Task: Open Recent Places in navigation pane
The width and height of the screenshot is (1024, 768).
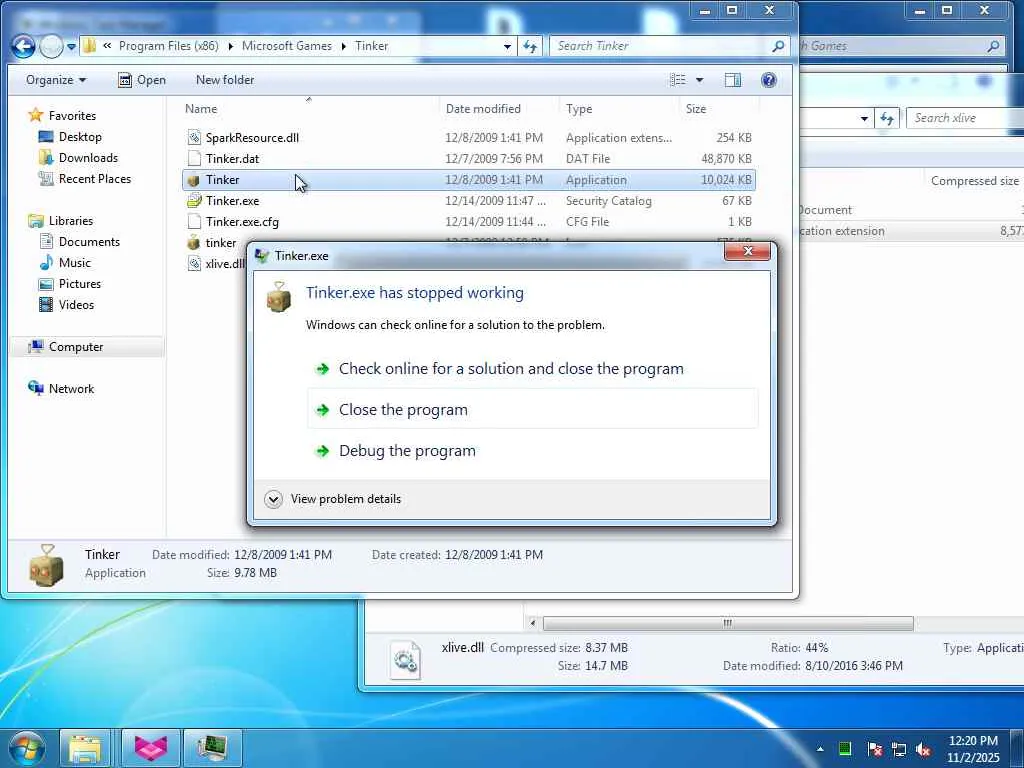Action: coord(84,178)
